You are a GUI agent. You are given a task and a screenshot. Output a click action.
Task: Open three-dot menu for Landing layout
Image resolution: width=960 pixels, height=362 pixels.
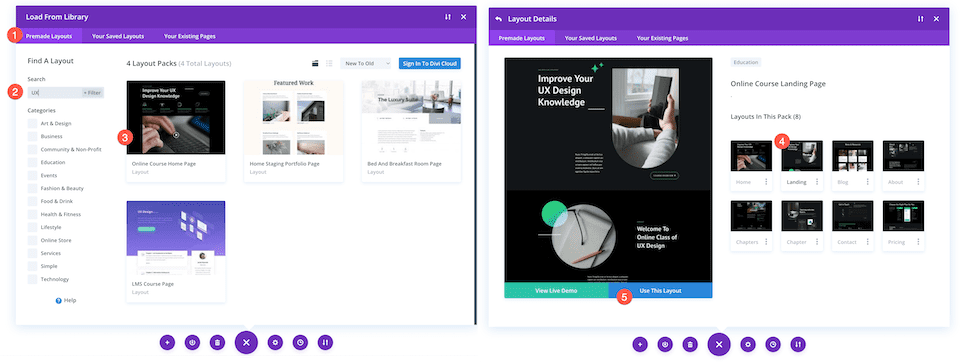coord(817,182)
